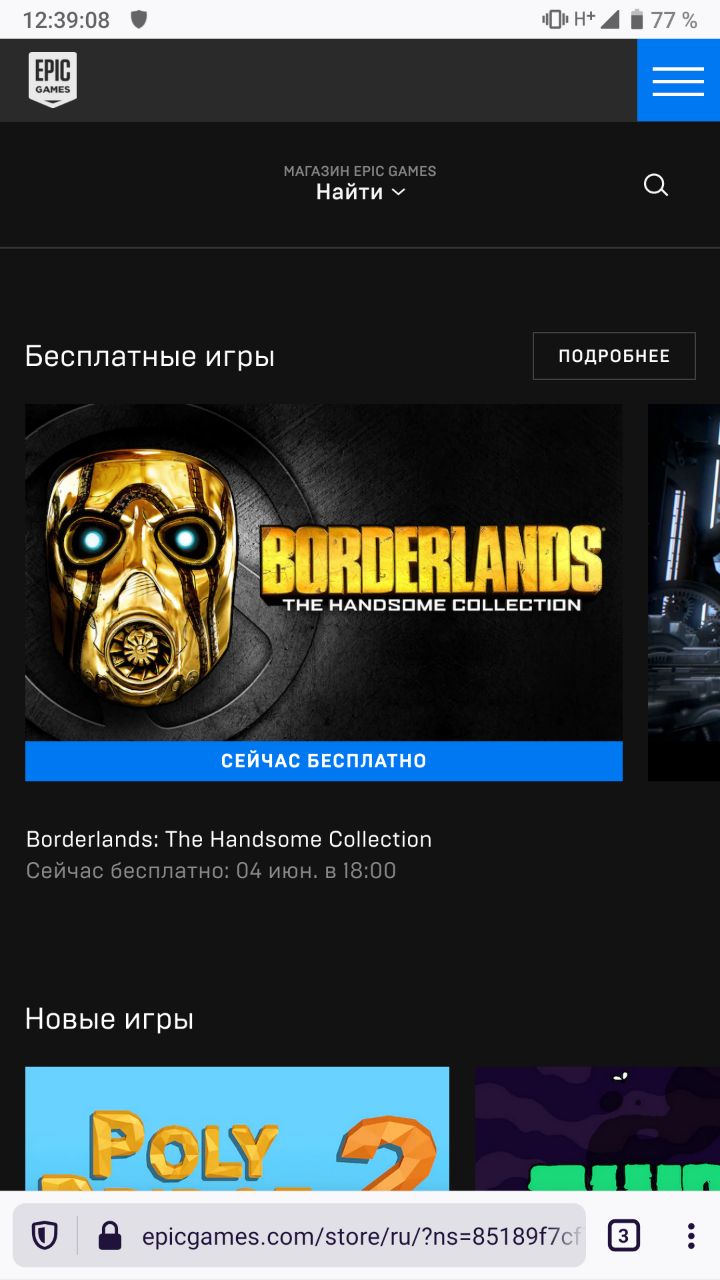The height and width of the screenshot is (1280, 720).
Task: Click the Бесплатные игры section heading
Action: [150, 356]
